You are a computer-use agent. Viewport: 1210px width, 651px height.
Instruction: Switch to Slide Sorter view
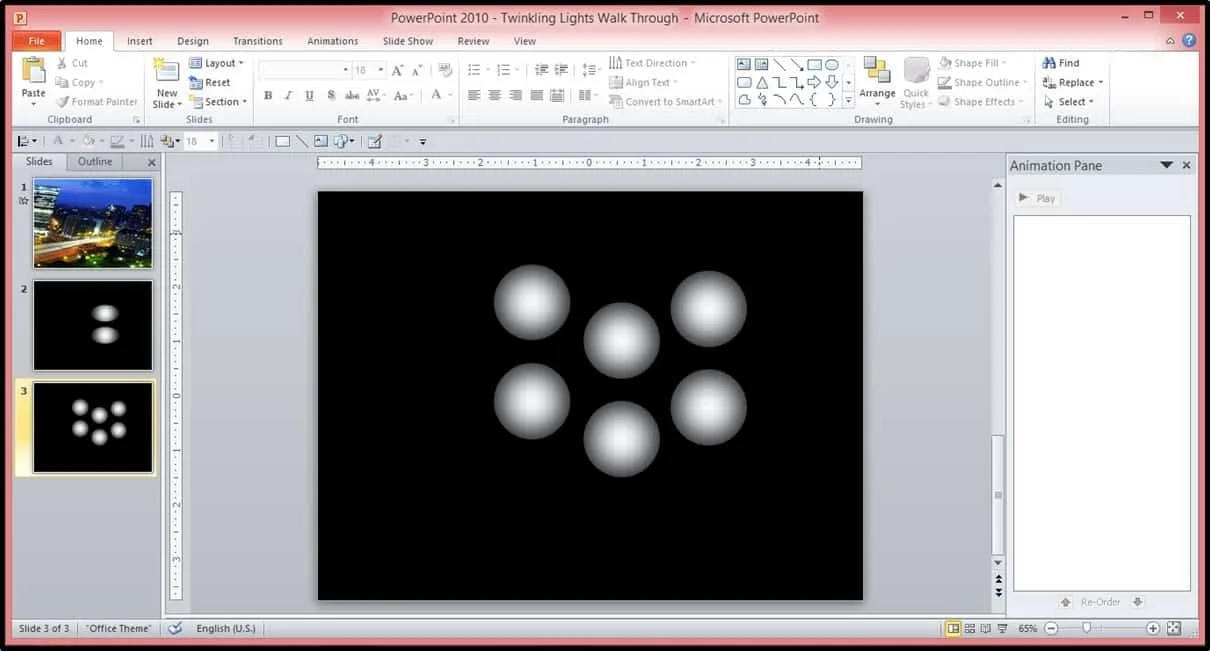(969, 628)
